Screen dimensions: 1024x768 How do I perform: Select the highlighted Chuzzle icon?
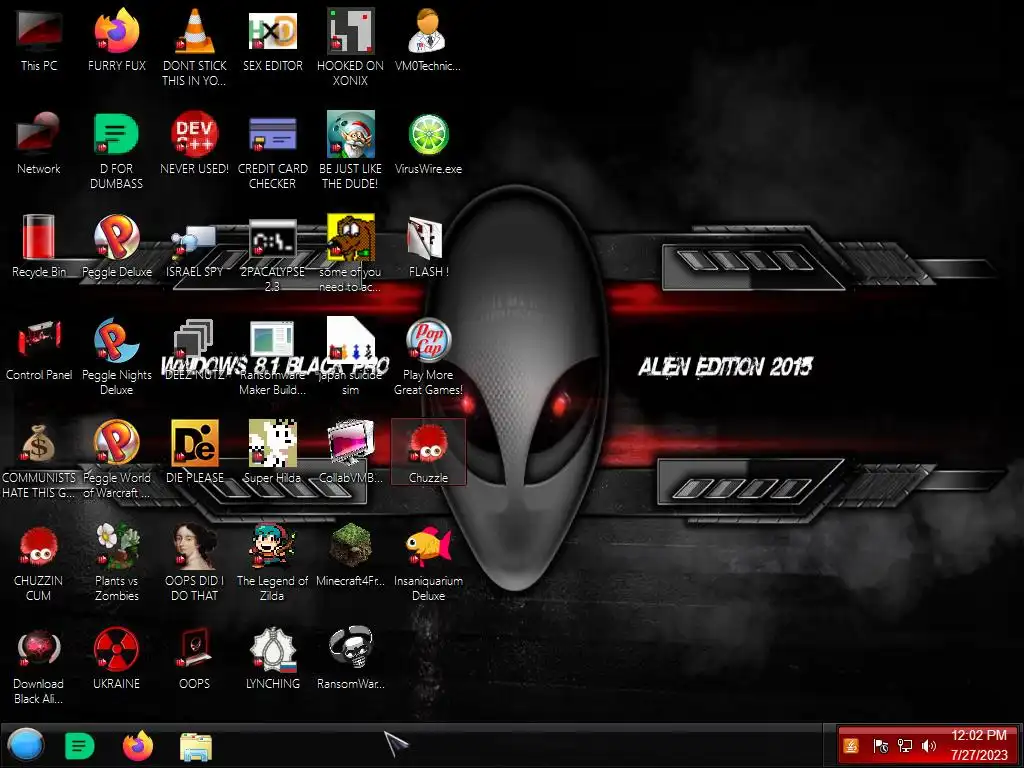428,452
